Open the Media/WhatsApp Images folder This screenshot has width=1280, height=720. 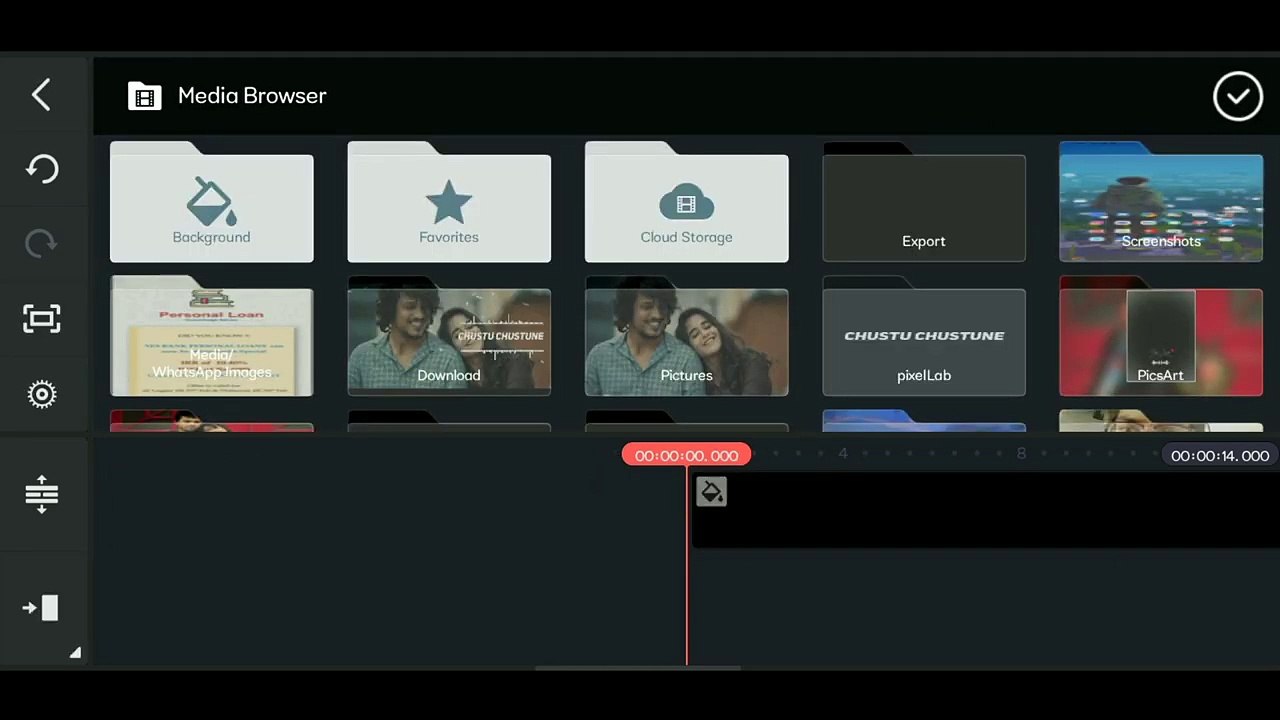(x=212, y=336)
